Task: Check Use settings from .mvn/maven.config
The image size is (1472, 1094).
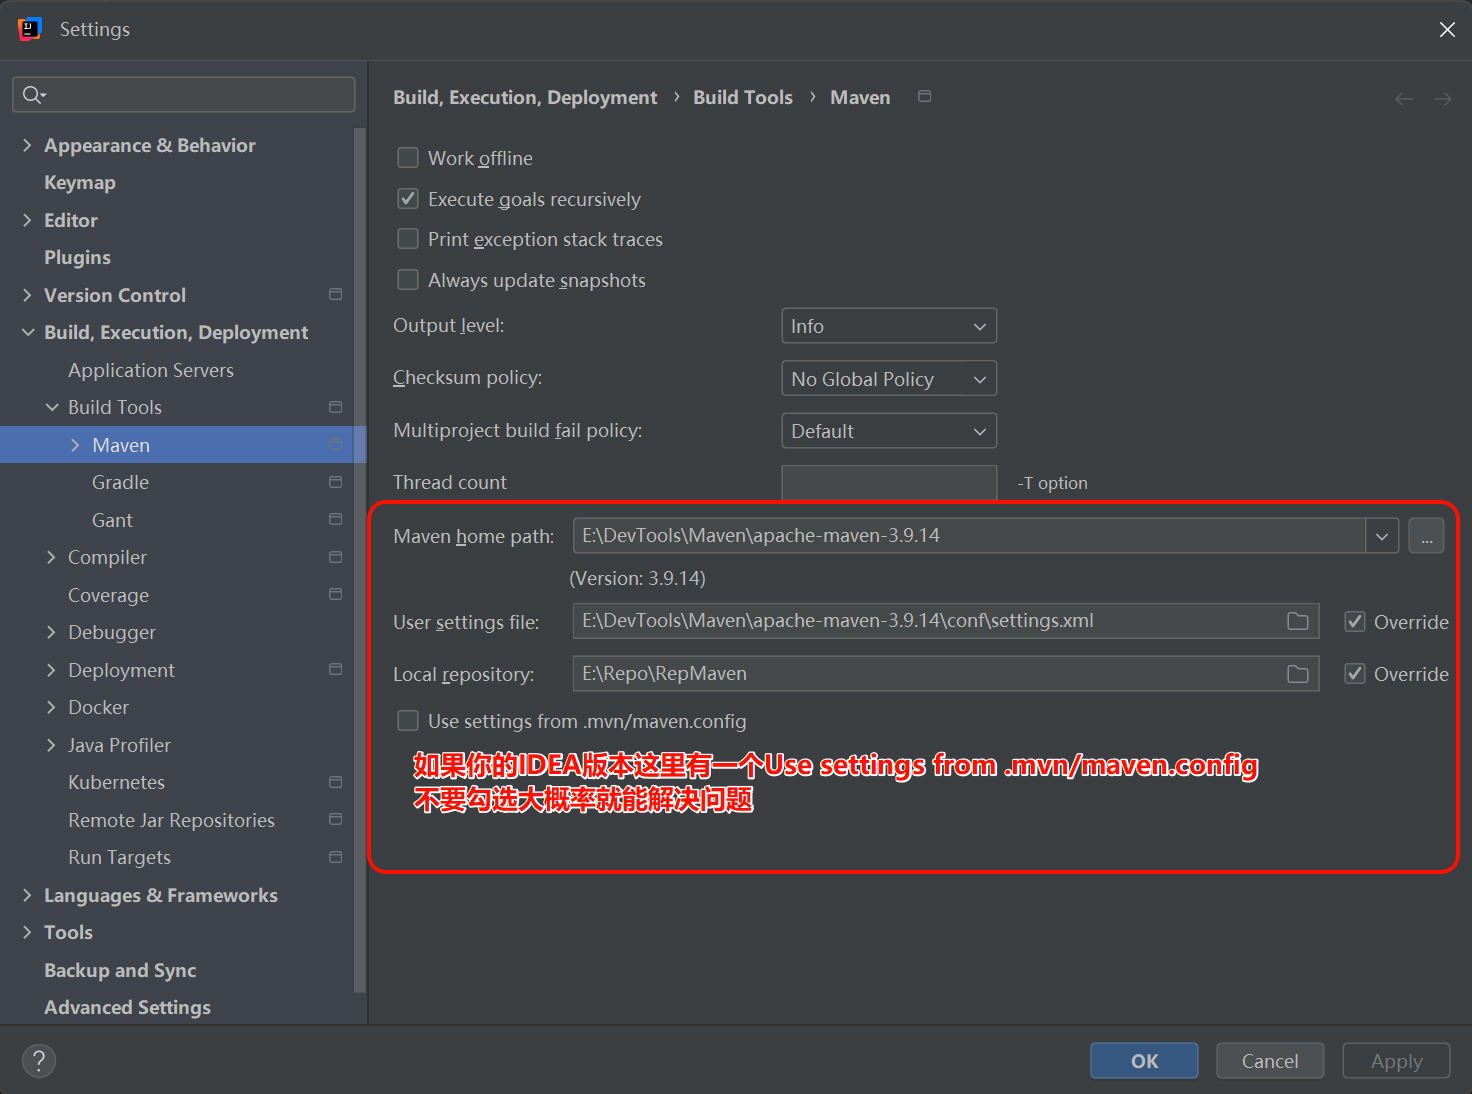Action: point(408,721)
